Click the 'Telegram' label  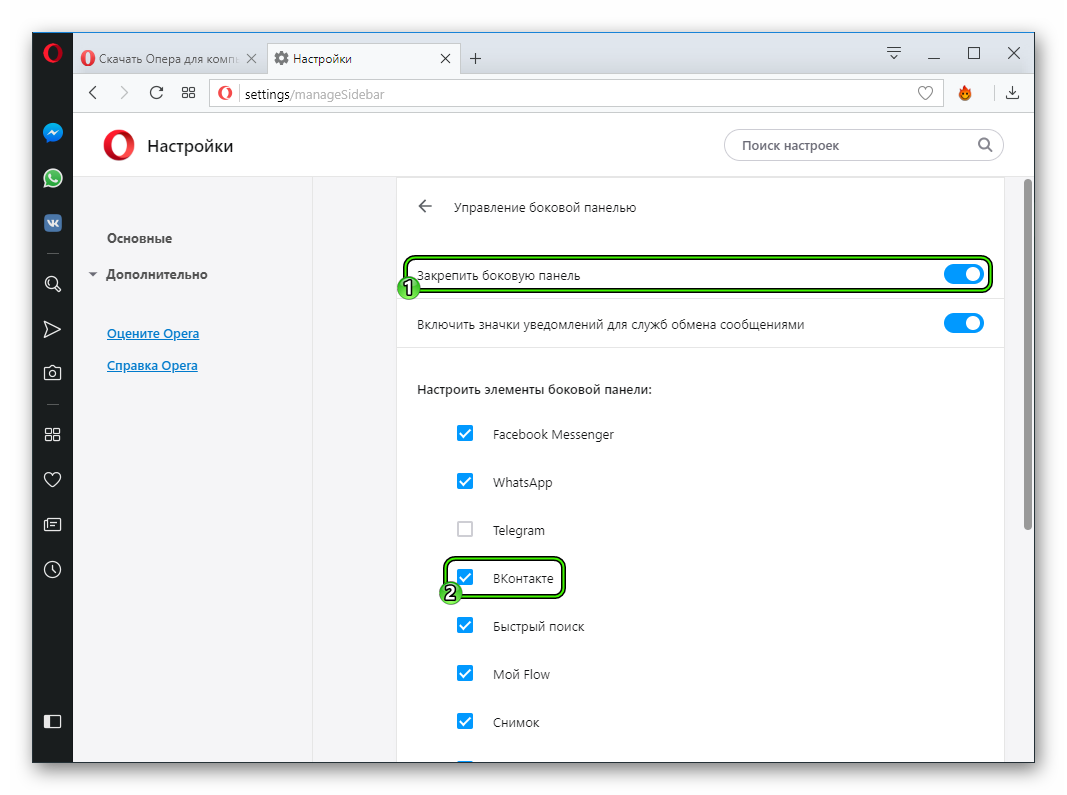coord(519,530)
